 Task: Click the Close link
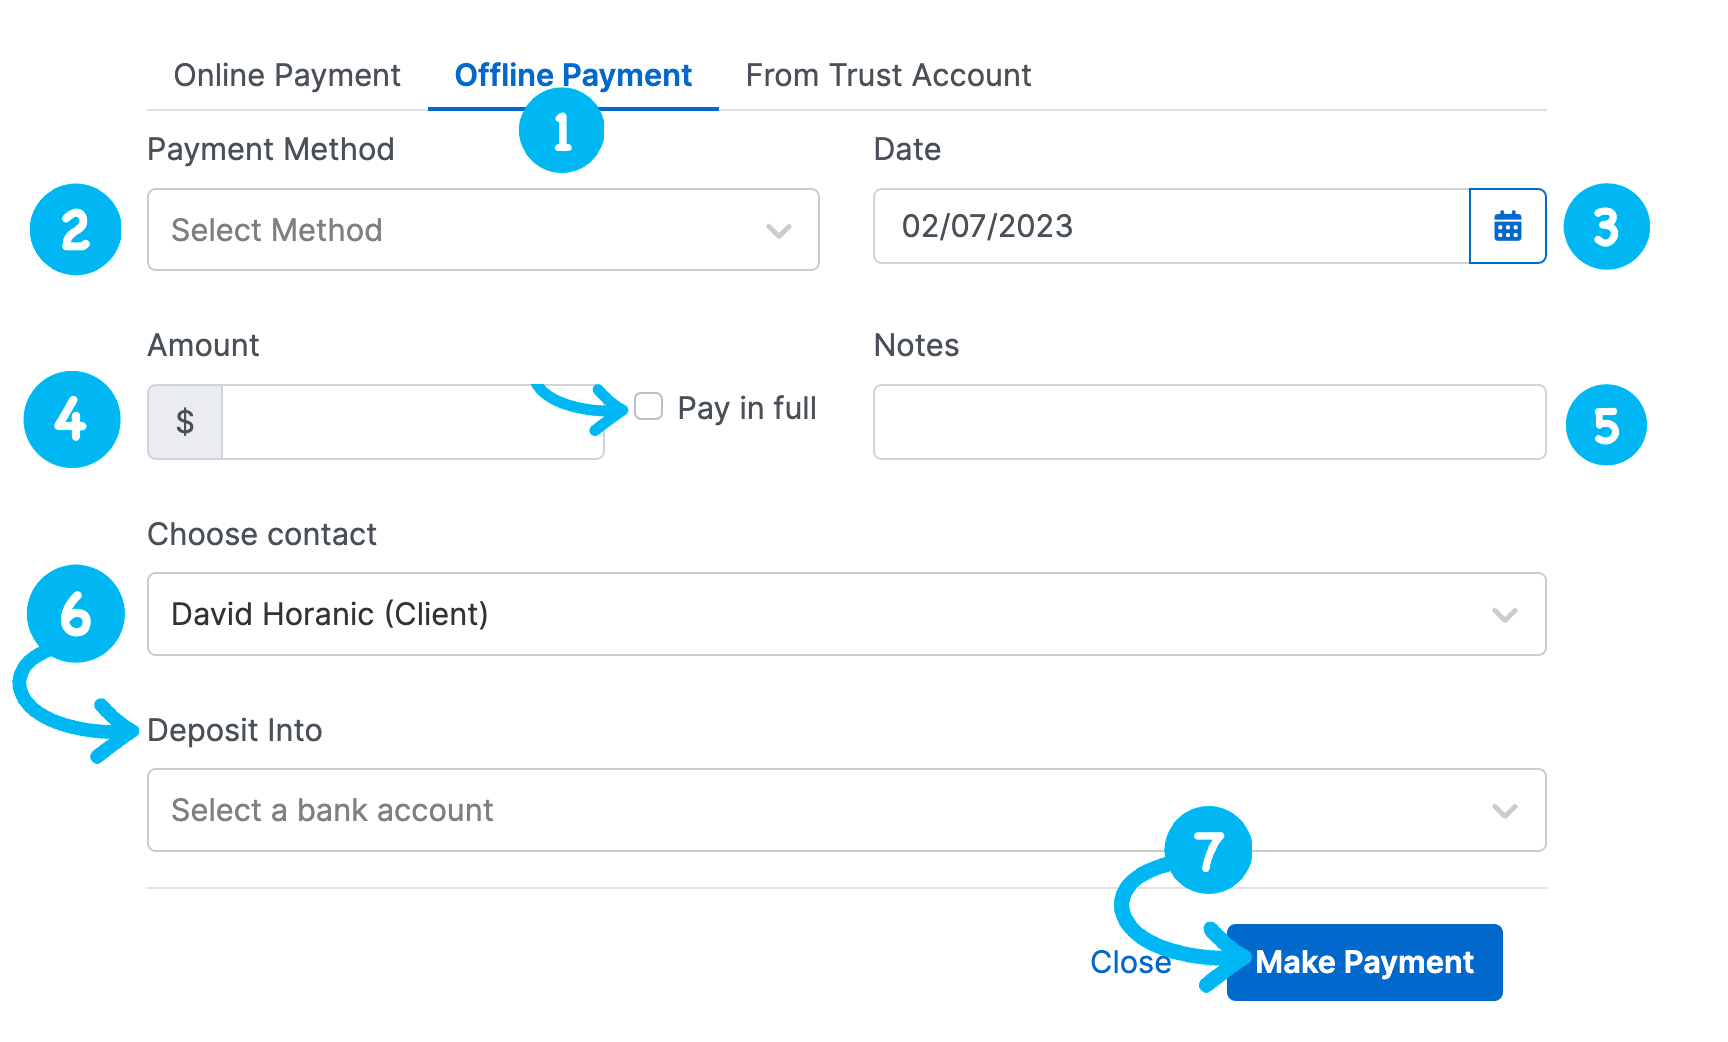1129,962
